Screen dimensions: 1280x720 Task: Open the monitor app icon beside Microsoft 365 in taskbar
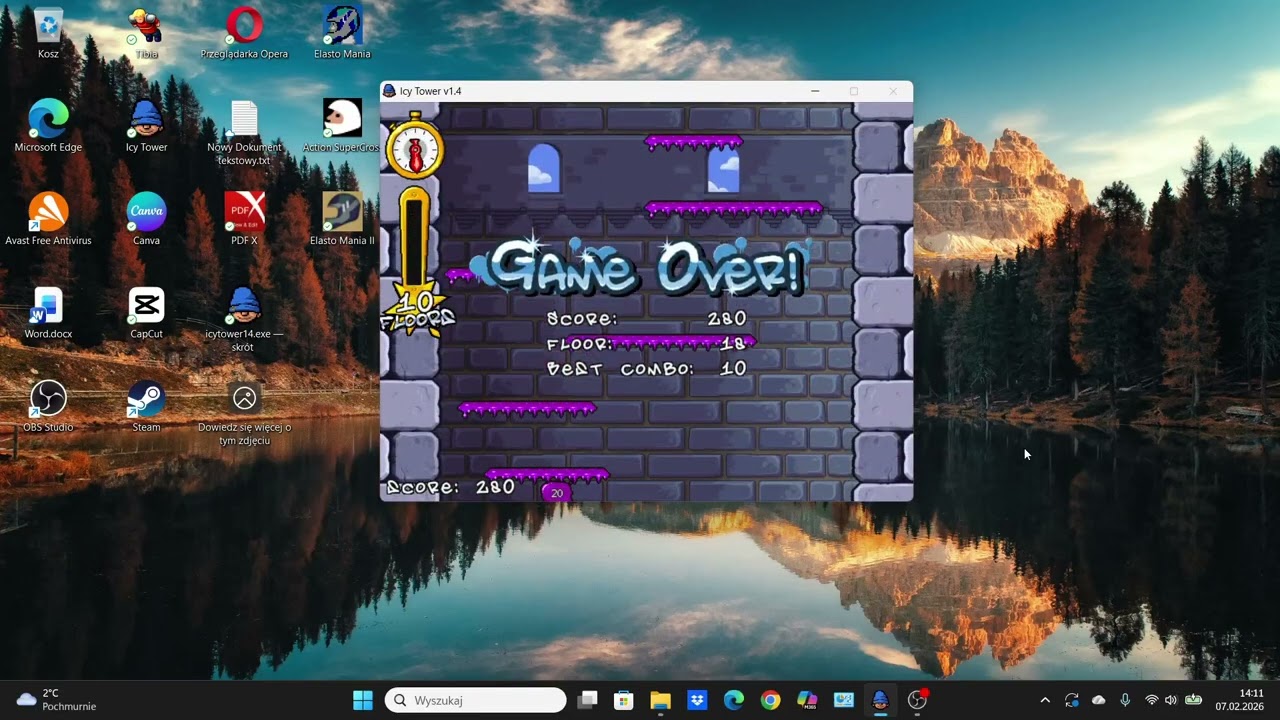[x=844, y=700]
